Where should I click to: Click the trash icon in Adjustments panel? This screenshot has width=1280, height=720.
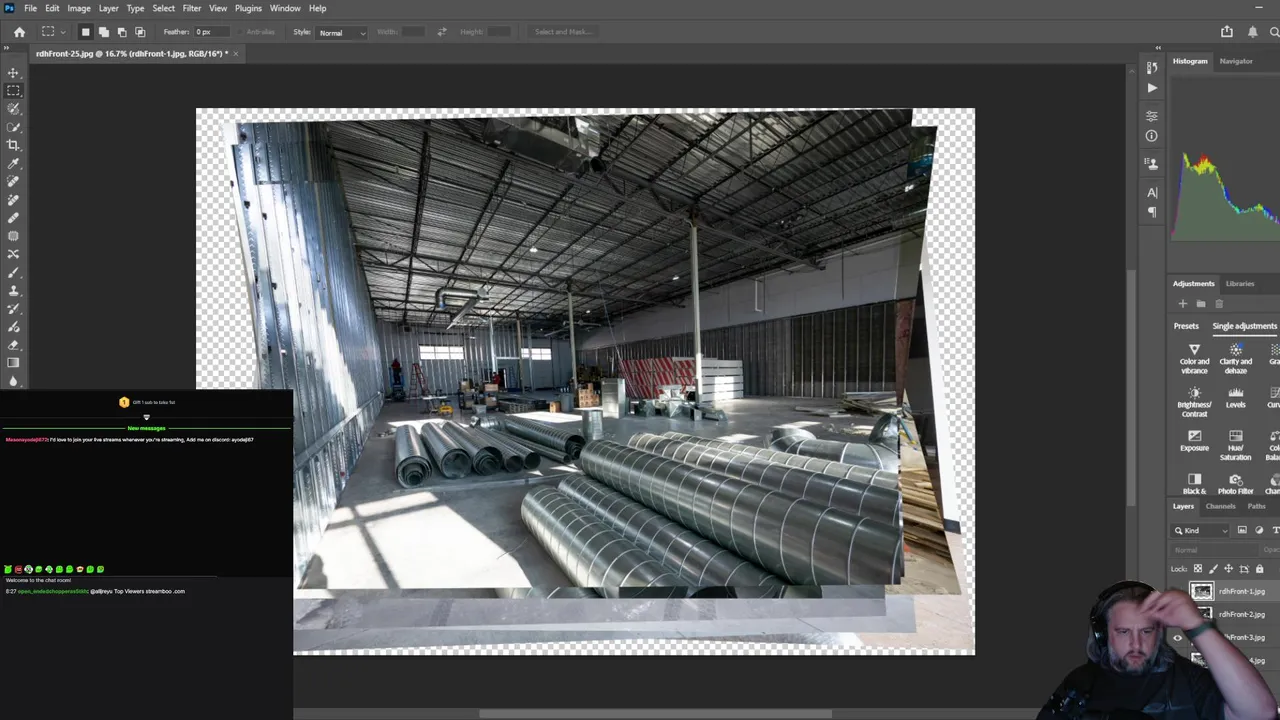1218,304
